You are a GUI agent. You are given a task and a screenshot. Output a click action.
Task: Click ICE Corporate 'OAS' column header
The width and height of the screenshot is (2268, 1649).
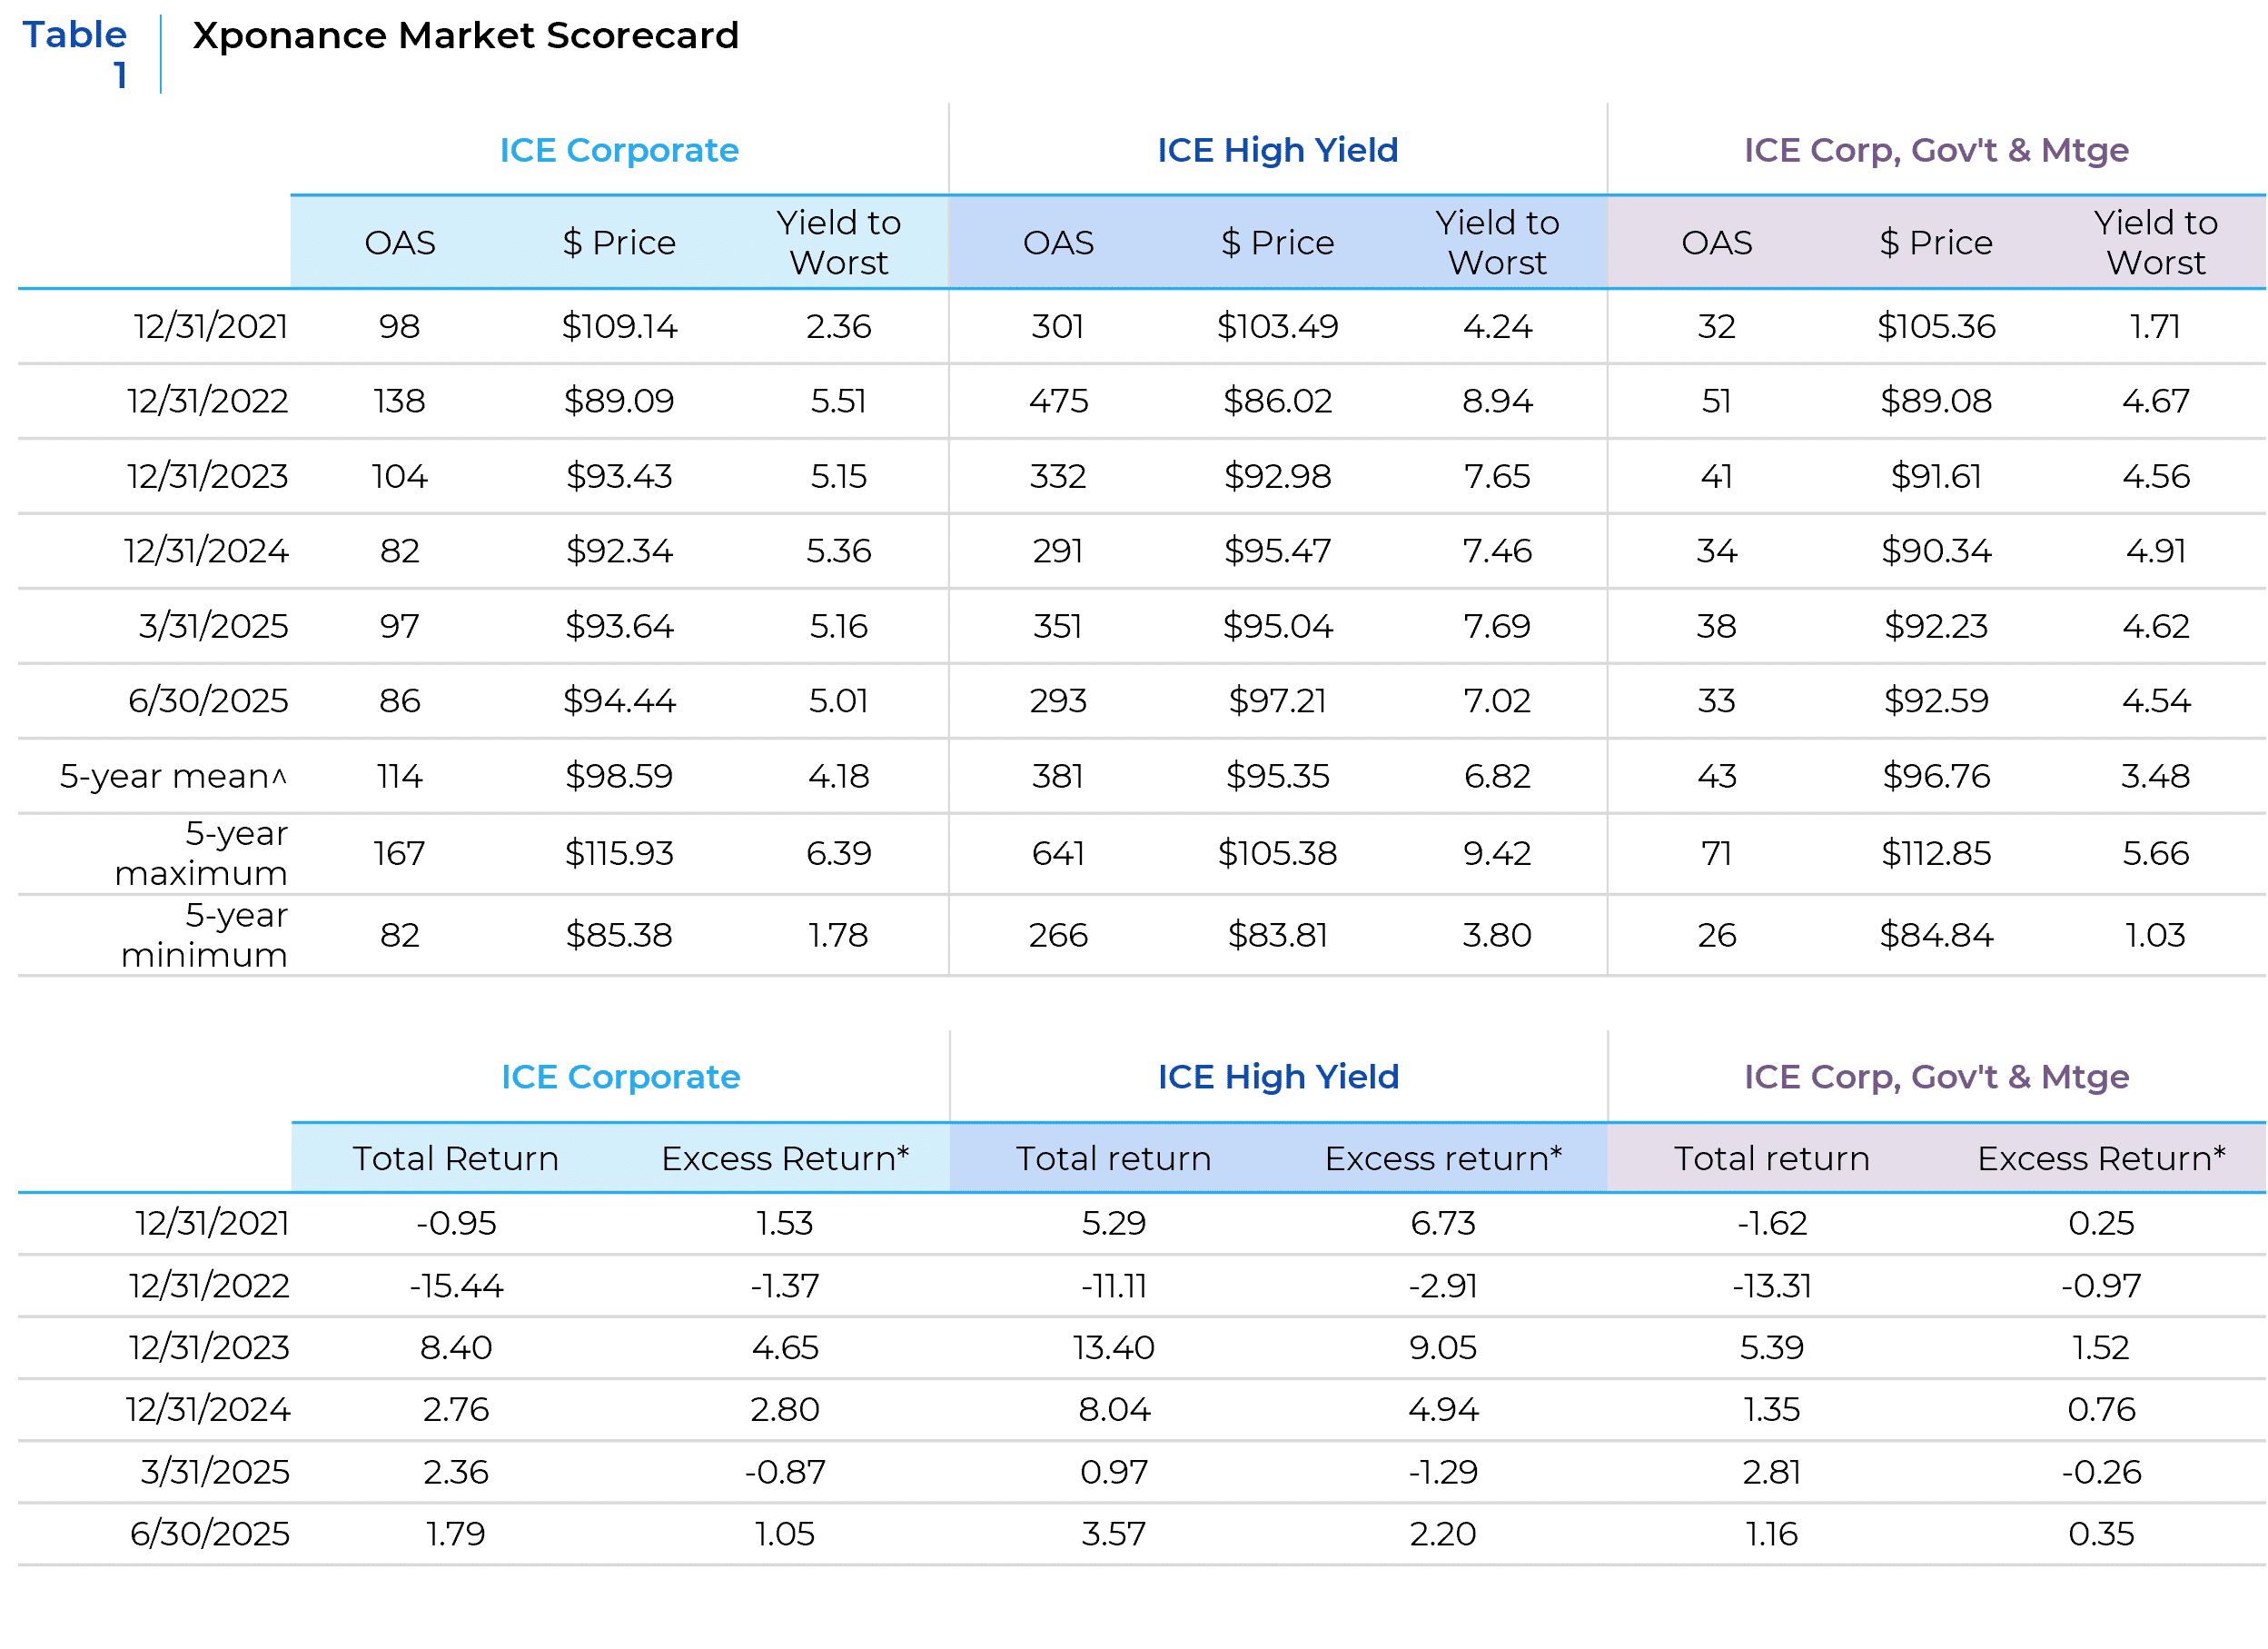[x=400, y=243]
